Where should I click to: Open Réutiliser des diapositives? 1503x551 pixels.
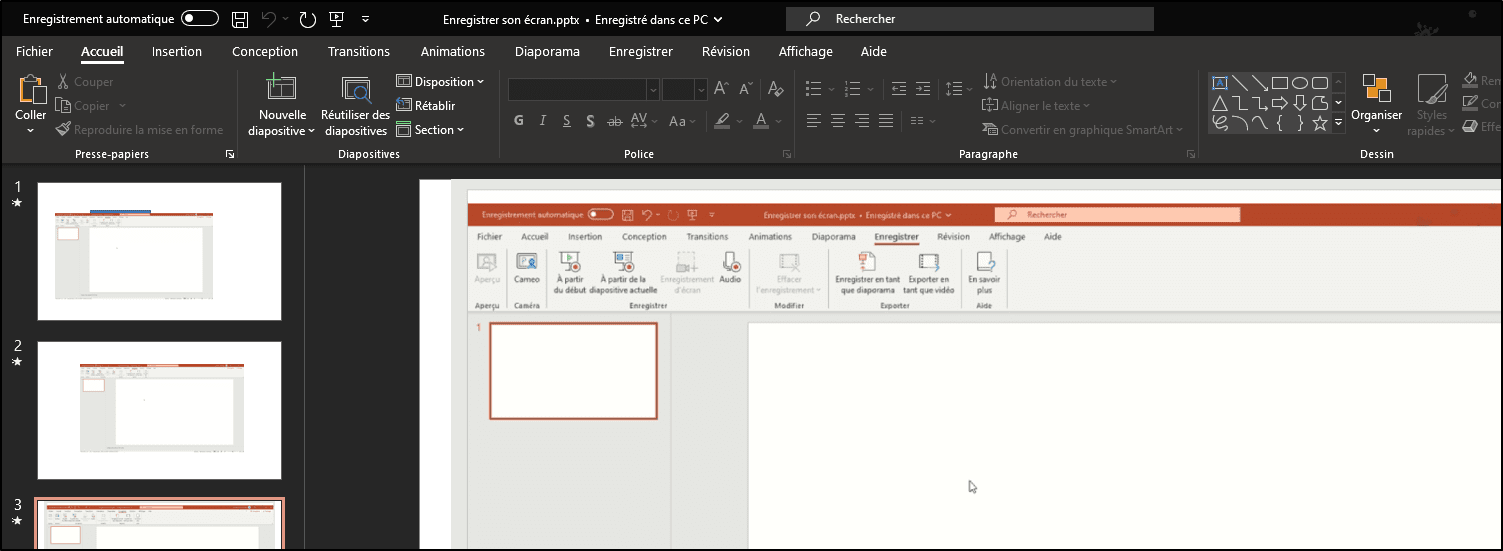click(x=356, y=108)
